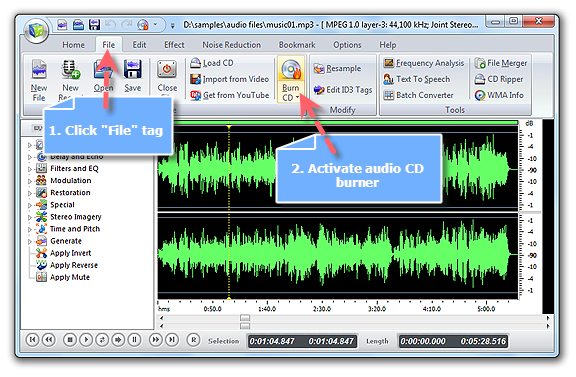Click the Undo arrow in quick access toolbar
Image resolution: width=576 pixels, height=377 pixels.
(x=110, y=25)
